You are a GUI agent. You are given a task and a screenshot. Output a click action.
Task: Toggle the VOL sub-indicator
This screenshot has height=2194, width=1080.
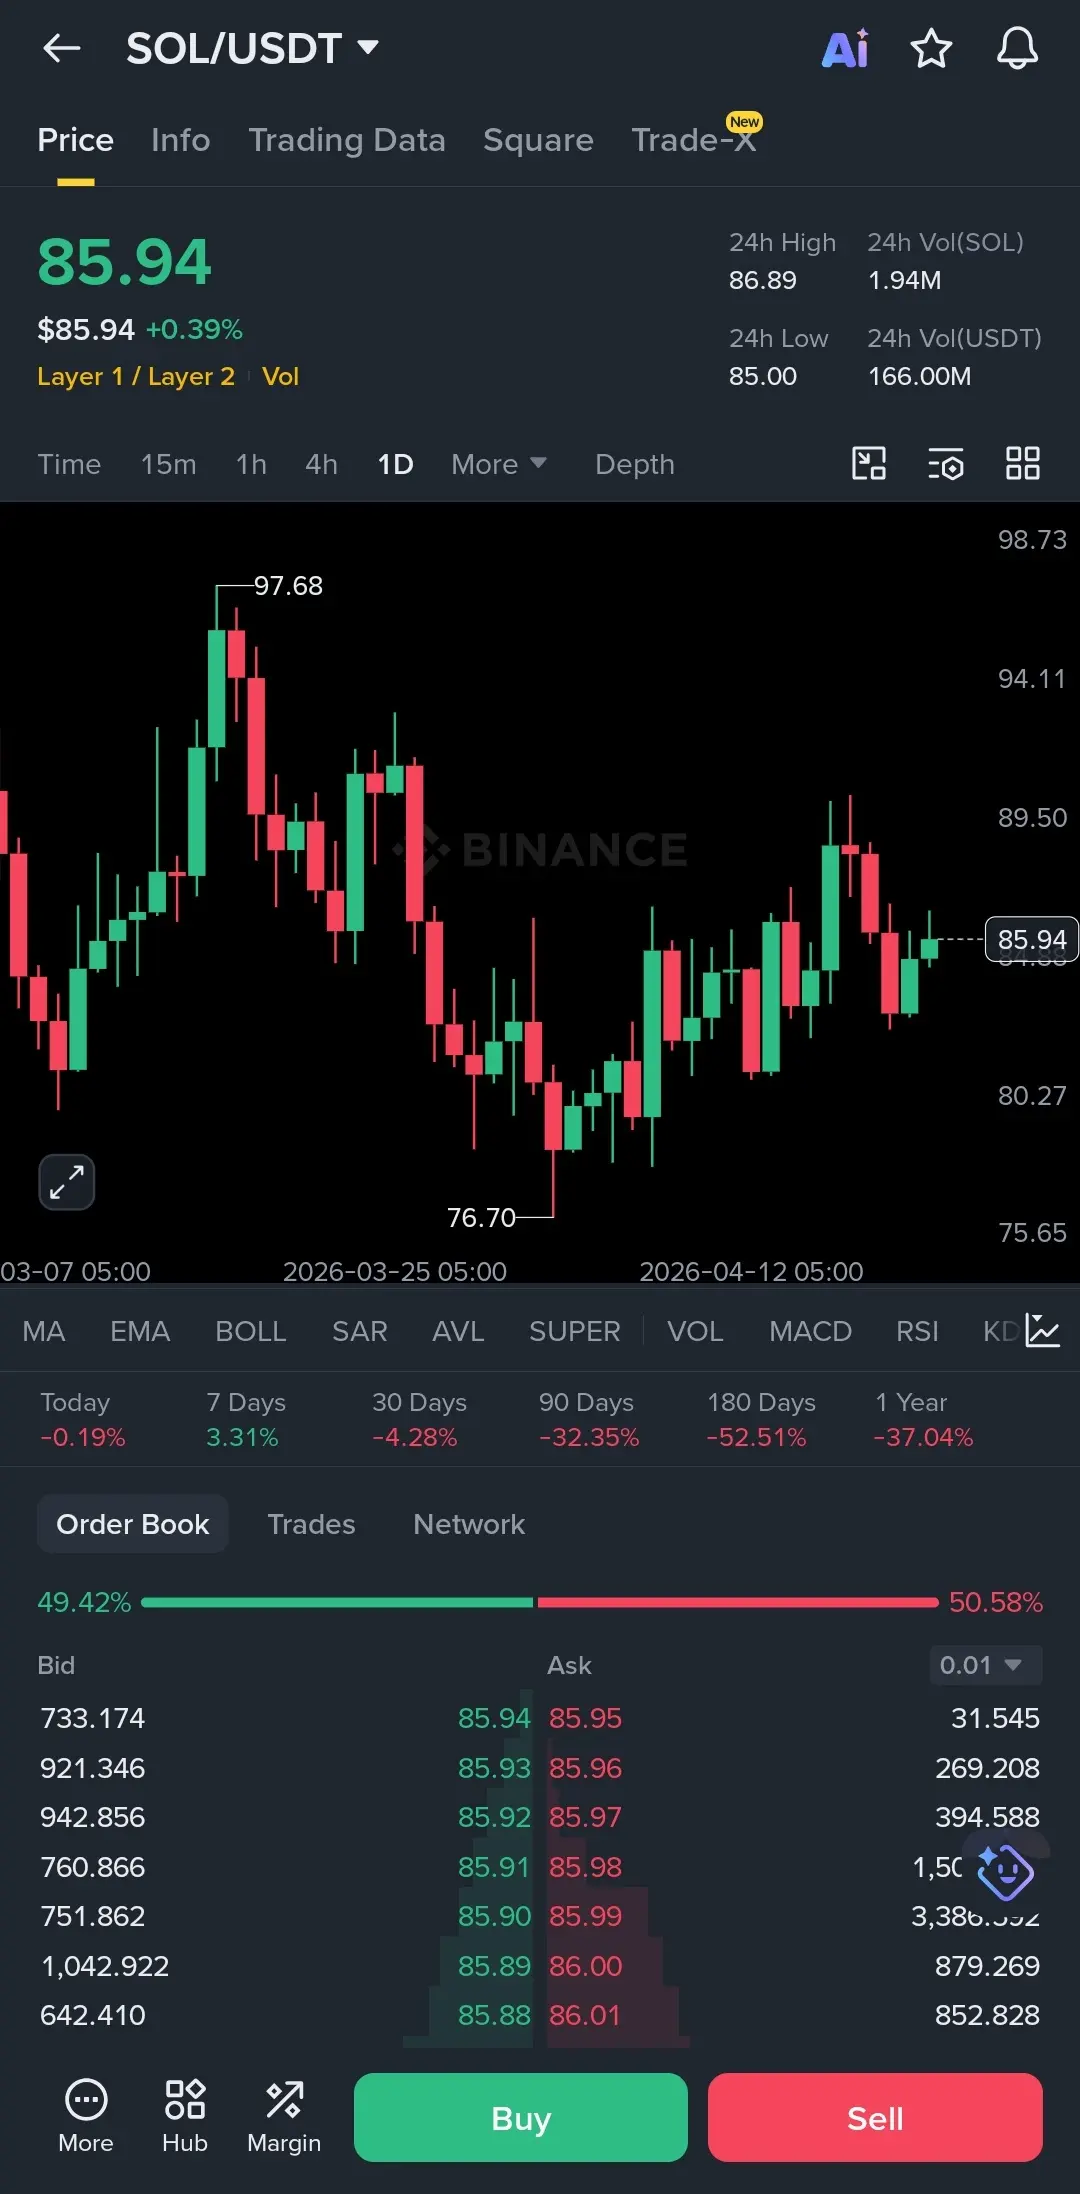695,1331
